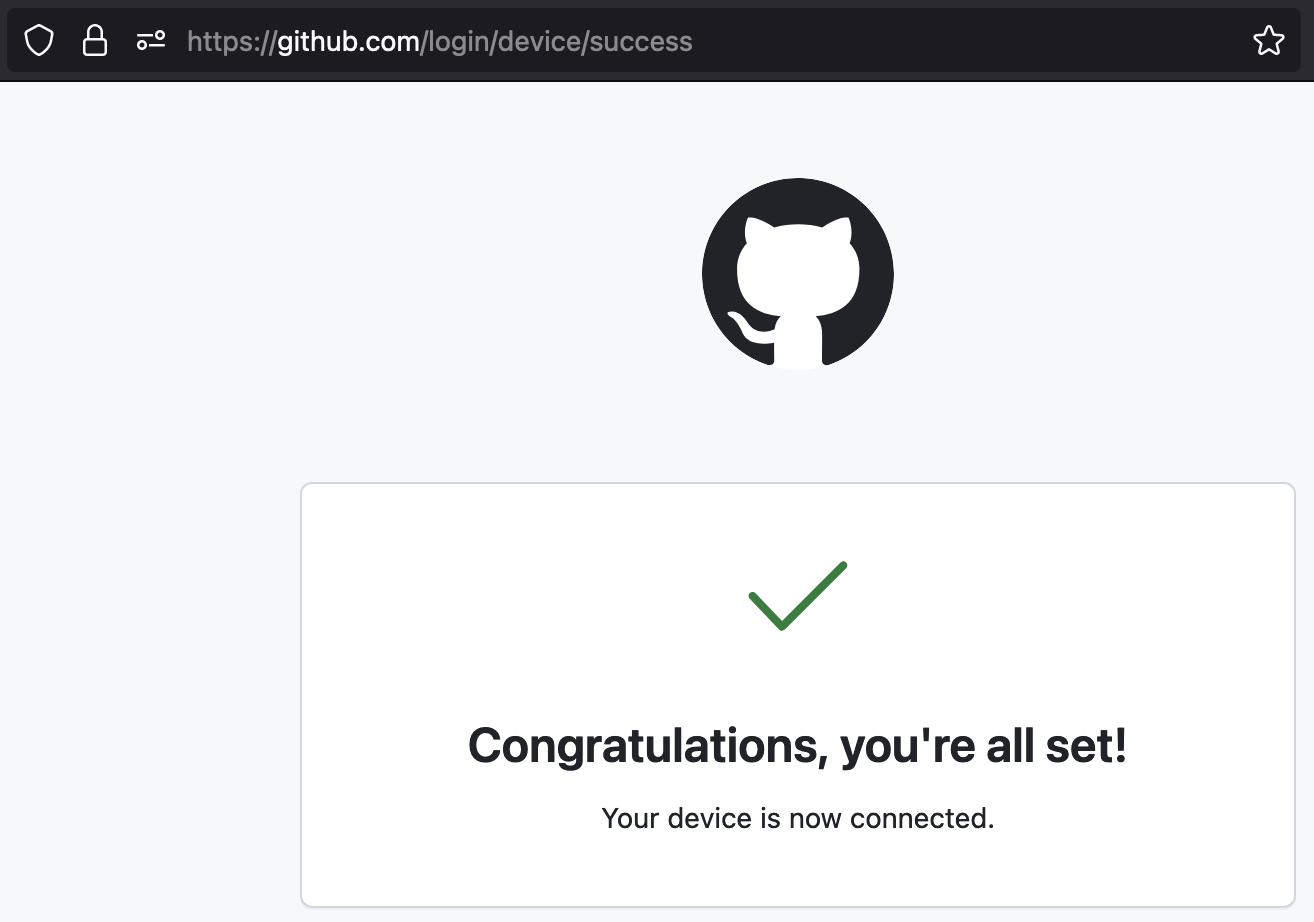
Task: Click the green success checkmark
Action: tap(797, 596)
